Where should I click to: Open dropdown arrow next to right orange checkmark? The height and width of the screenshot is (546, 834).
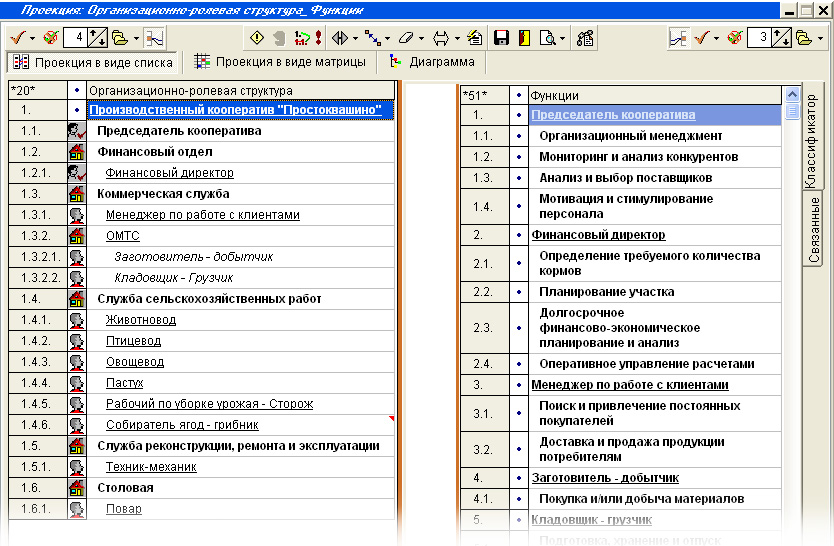pyautogui.click(x=716, y=38)
